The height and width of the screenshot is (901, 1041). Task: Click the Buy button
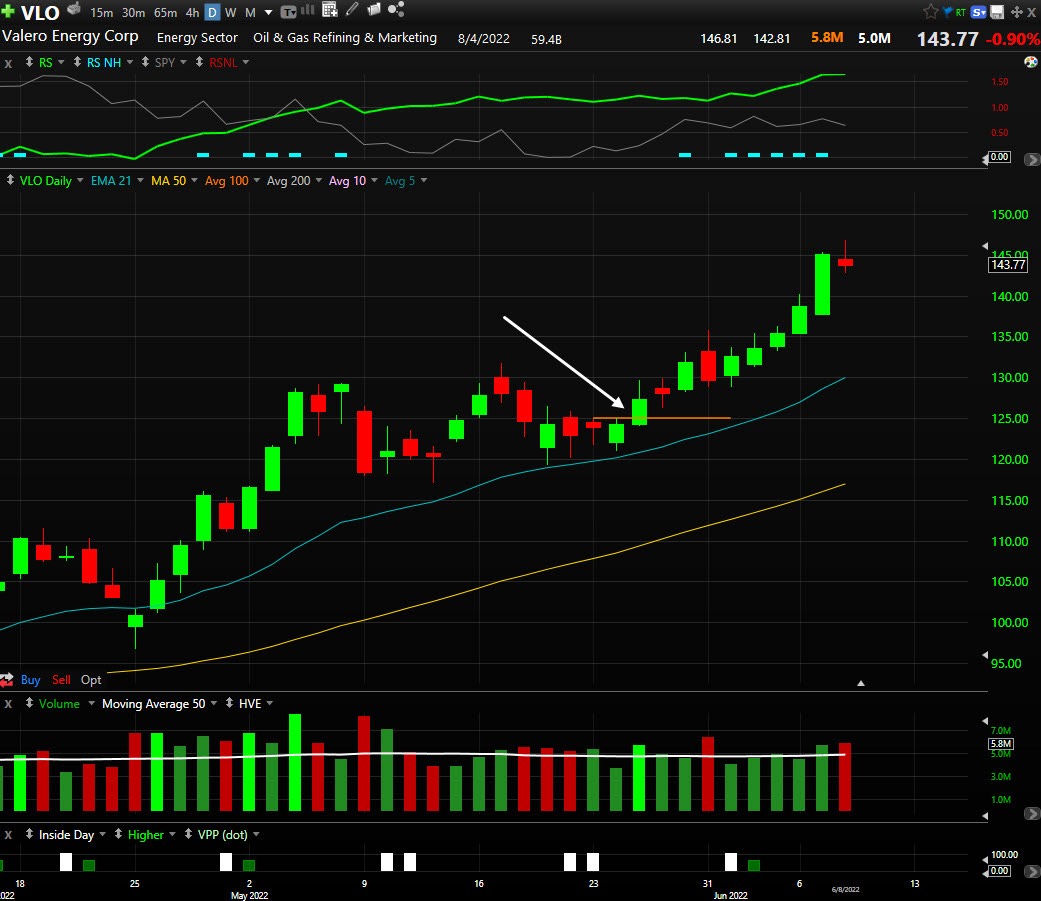point(31,680)
